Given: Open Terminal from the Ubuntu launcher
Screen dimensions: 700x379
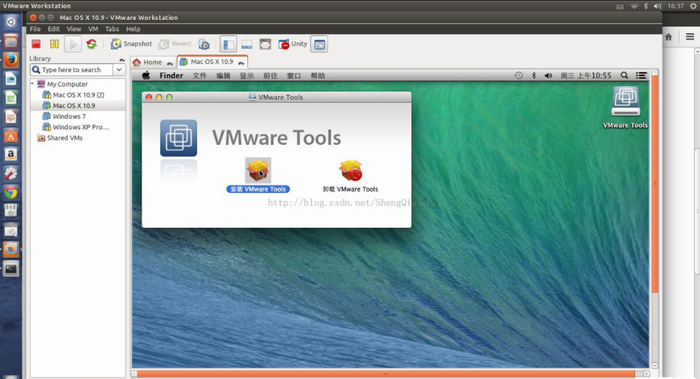Looking at the screenshot, I should click(11, 268).
